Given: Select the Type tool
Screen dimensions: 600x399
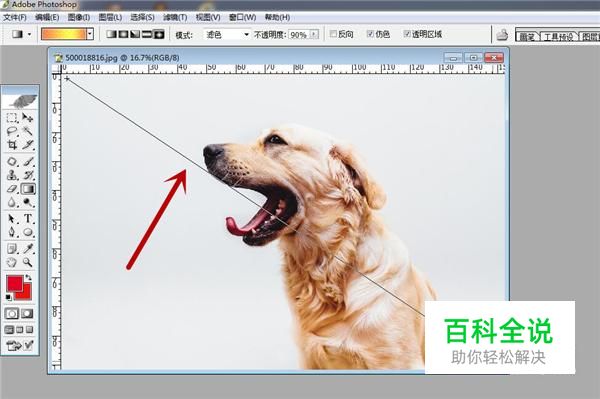Looking at the screenshot, I should [x=28, y=219].
